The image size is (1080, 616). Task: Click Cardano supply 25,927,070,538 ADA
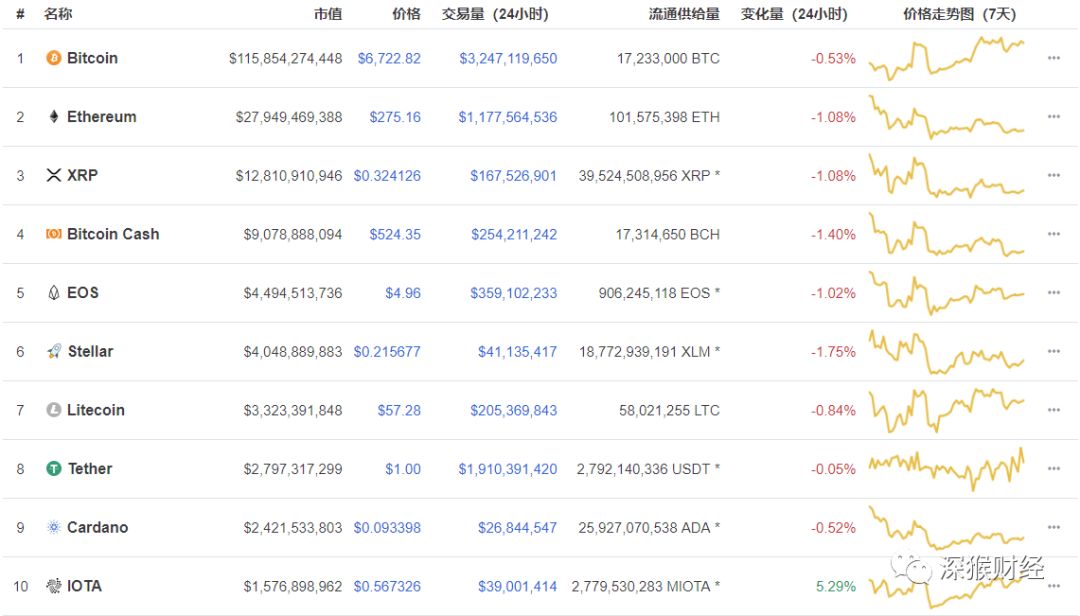pyautogui.click(x=650, y=528)
